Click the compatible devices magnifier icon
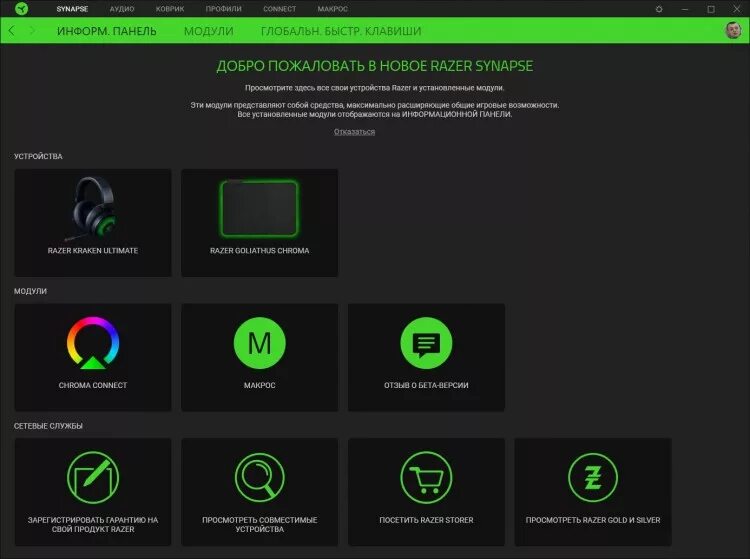Viewport: 750px width, 559px height. 260,478
